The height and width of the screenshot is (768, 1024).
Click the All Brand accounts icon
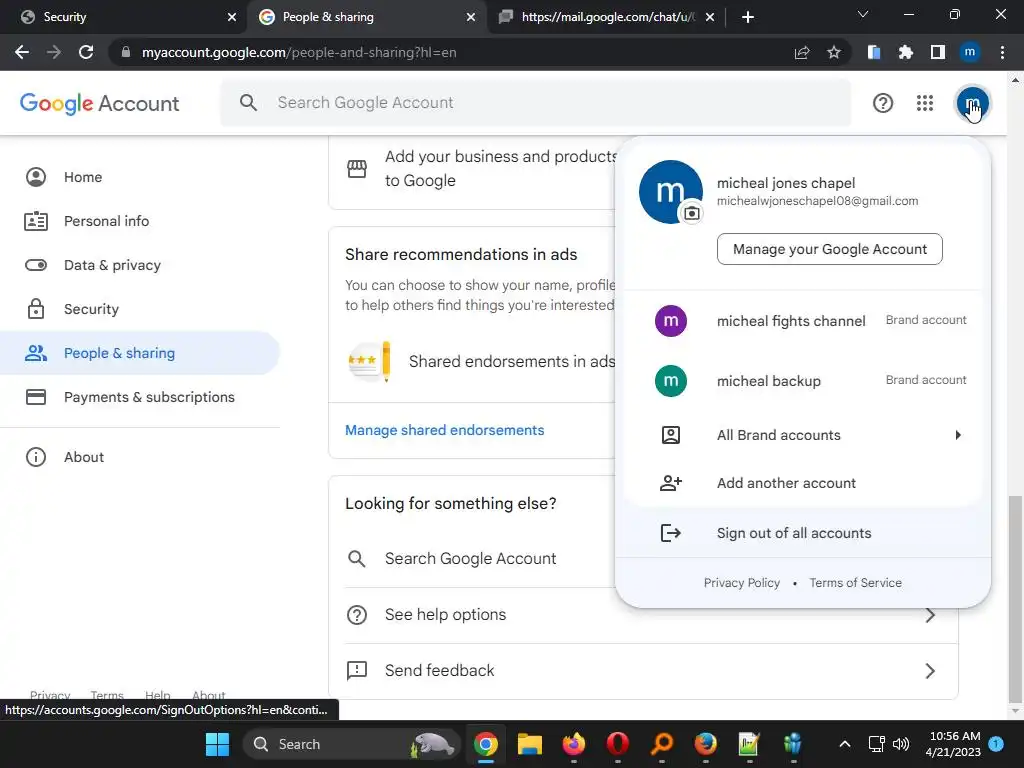671,435
